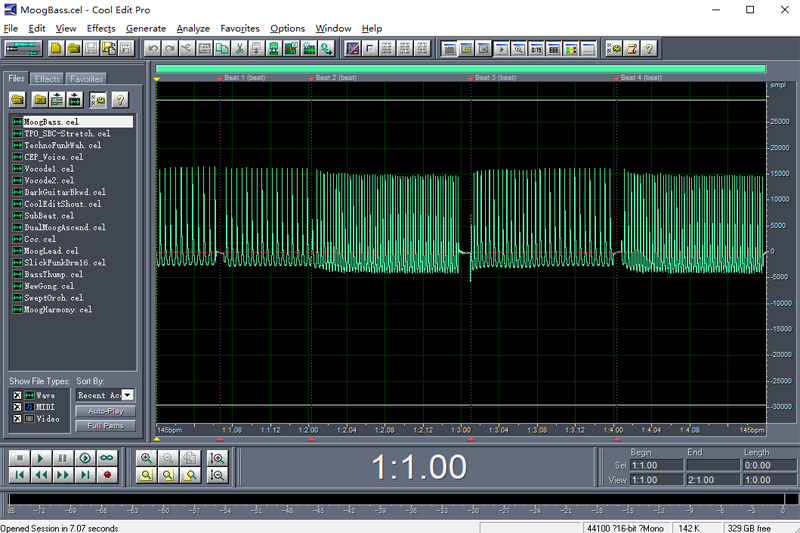Copy selection using the Copy toolbar icon

(x=222, y=48)
